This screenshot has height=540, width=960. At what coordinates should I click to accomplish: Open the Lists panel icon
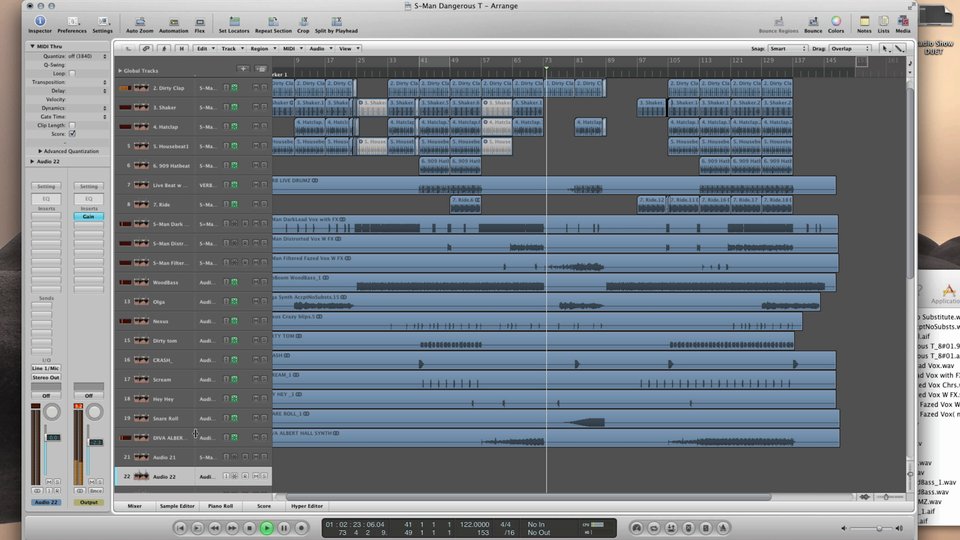click(x=883, y=23)
